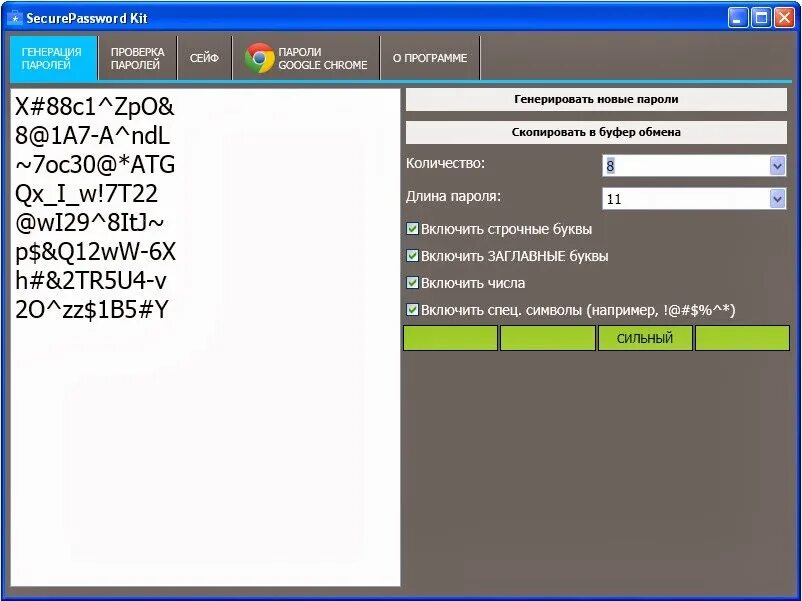
Task: Click the Google Chrome logo icon
Action: [x=260, y=58]
